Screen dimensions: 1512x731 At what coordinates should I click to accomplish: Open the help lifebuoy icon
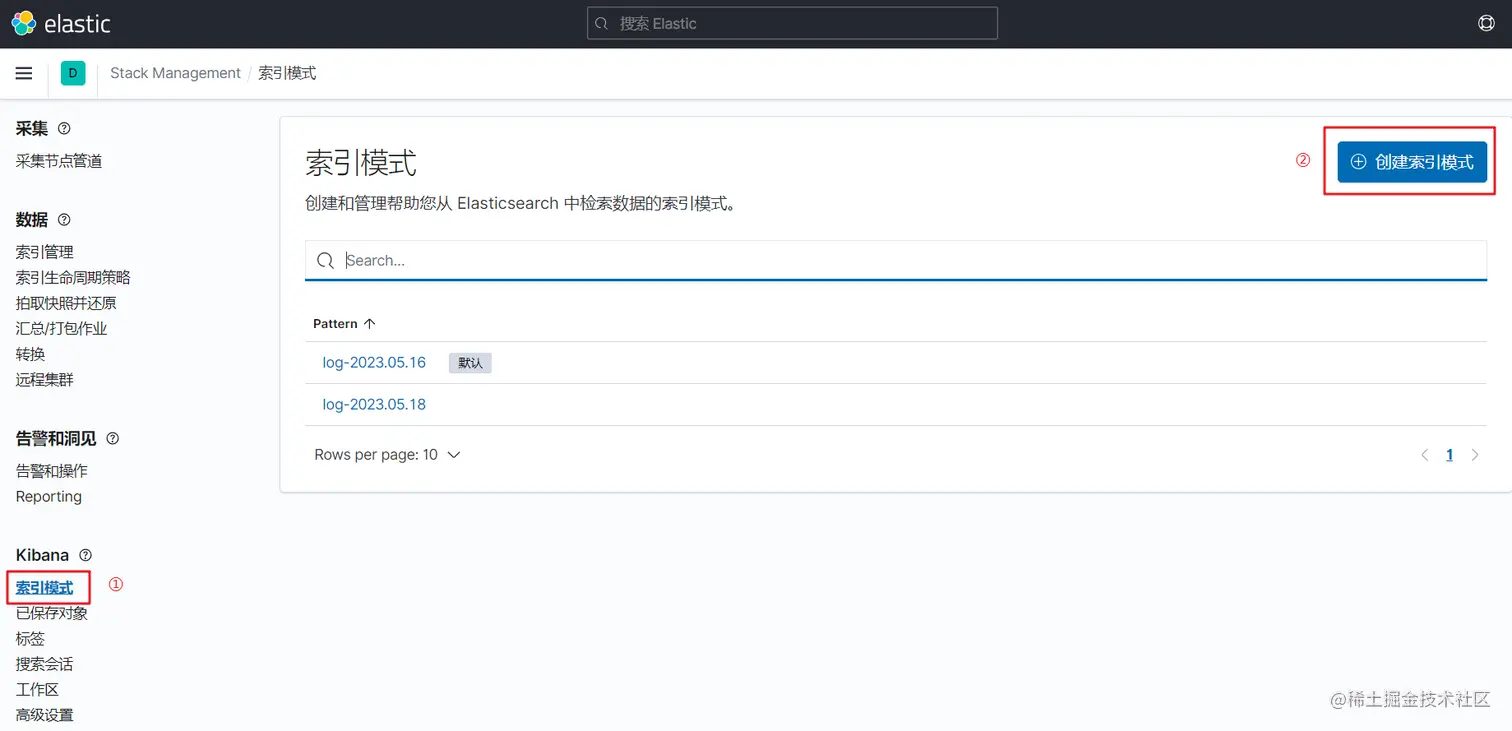pos(1486,23)
